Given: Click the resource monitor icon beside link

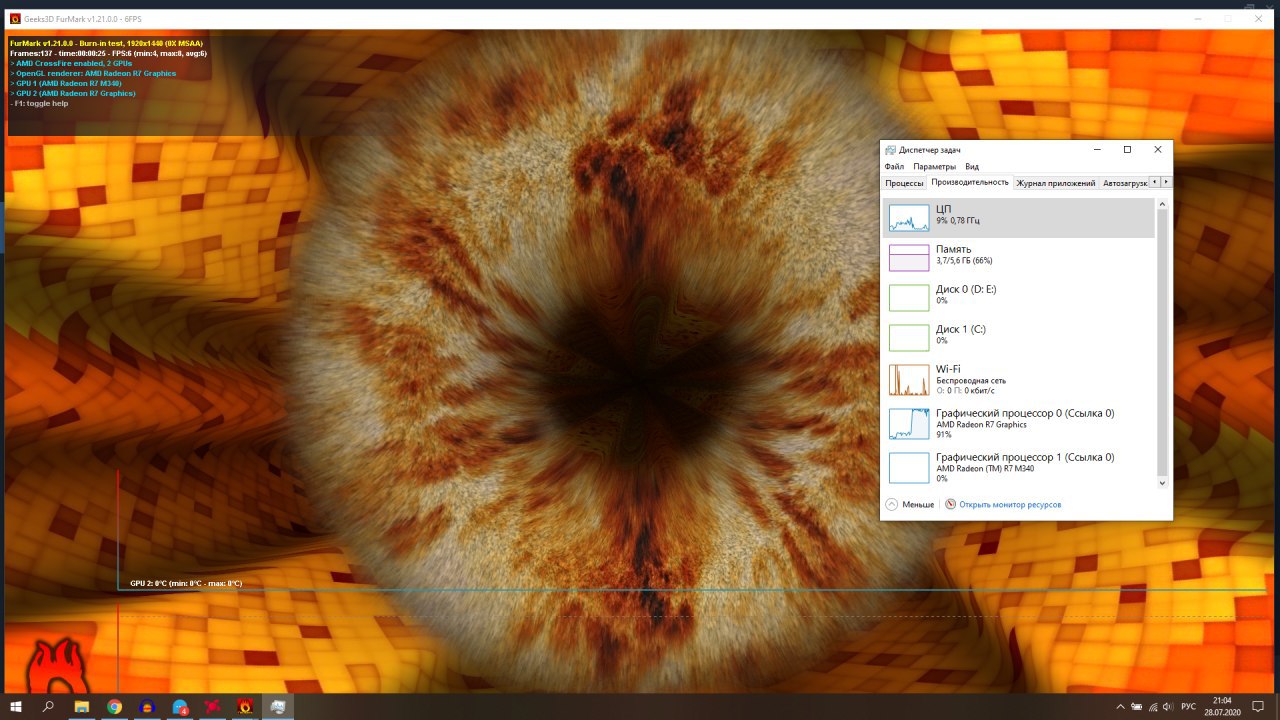Looking at the screenshot, I should (951, 505).
